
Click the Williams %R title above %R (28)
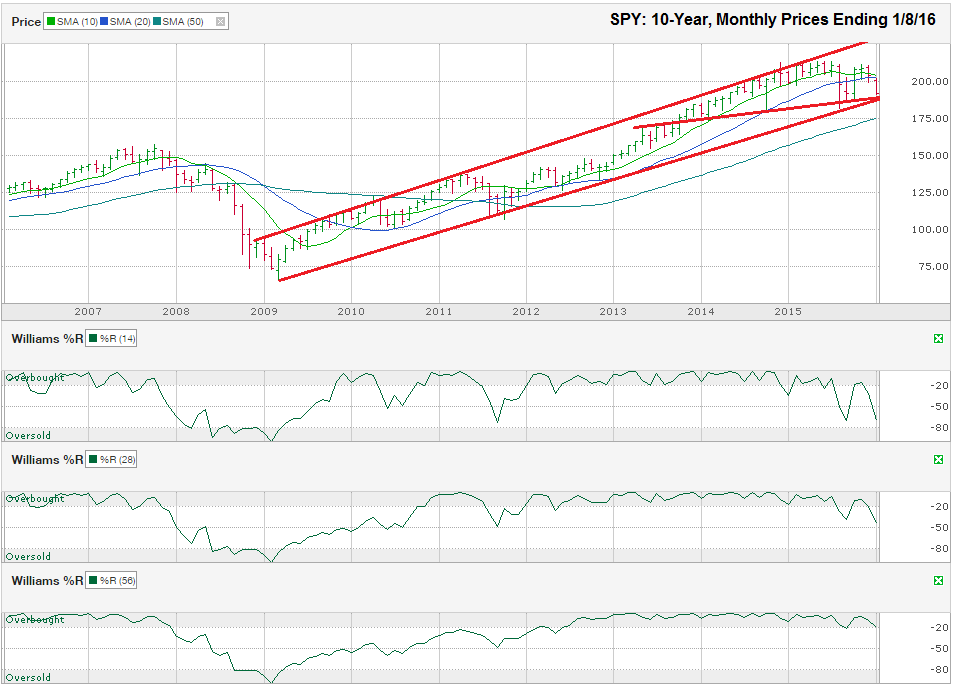click(47, 460)
